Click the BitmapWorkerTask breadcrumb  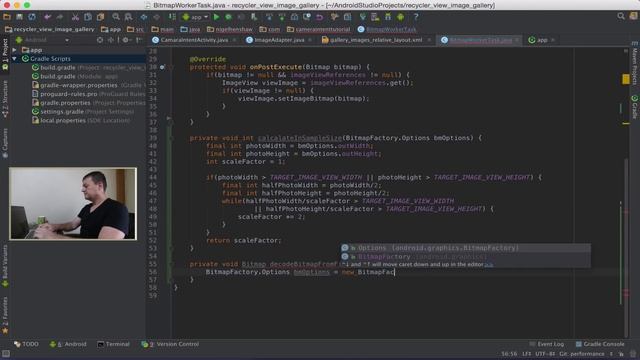tap(387, 29)
